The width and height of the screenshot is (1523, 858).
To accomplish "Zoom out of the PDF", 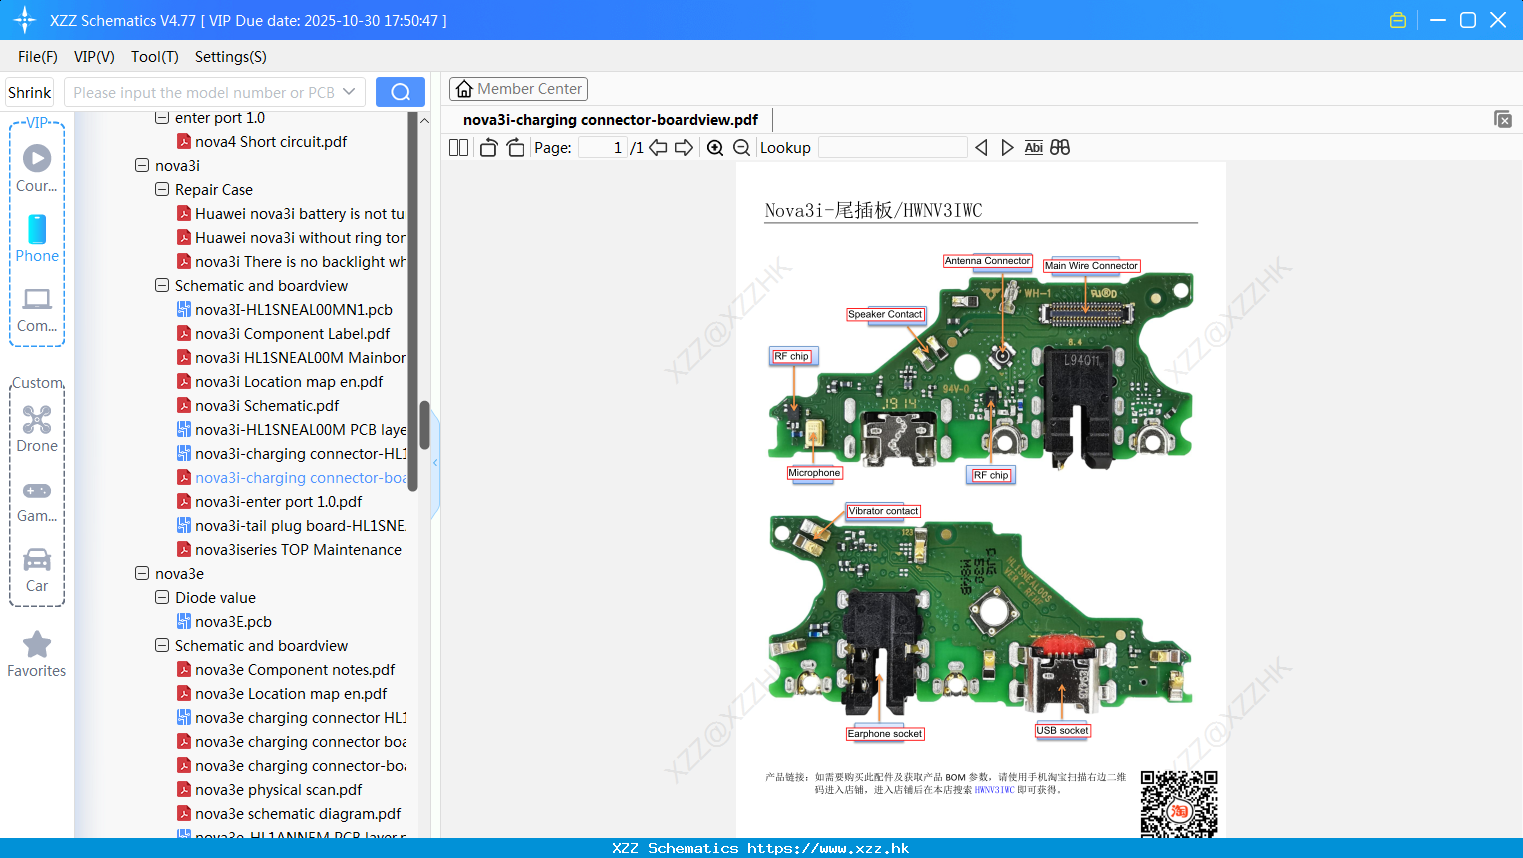I will click(742, 148).
